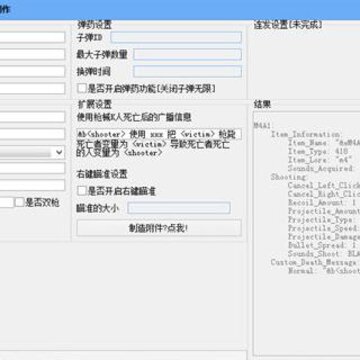Focus the 最大子弹数量 input box
Viewport: 360px width, 360px height.
click(187, 54)
